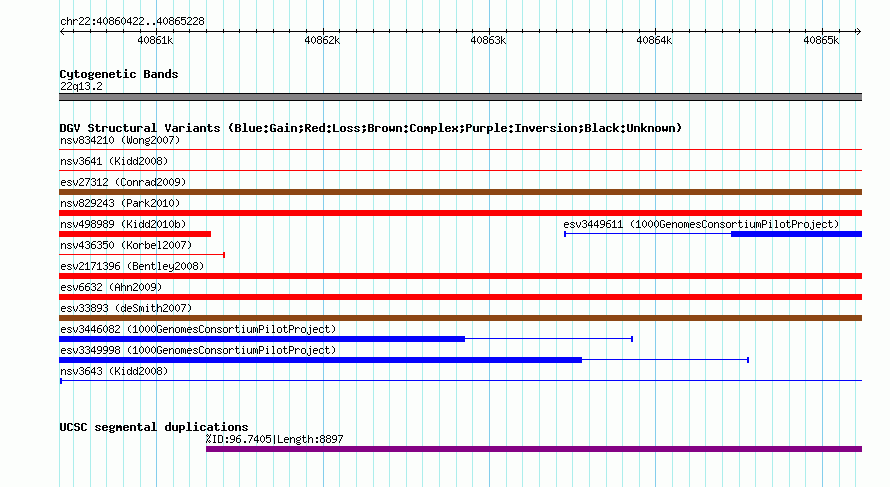Click the nsv829243 (Park2010) label
The image size is (890, 487).
pyautogui.click(x=120, y=203)
